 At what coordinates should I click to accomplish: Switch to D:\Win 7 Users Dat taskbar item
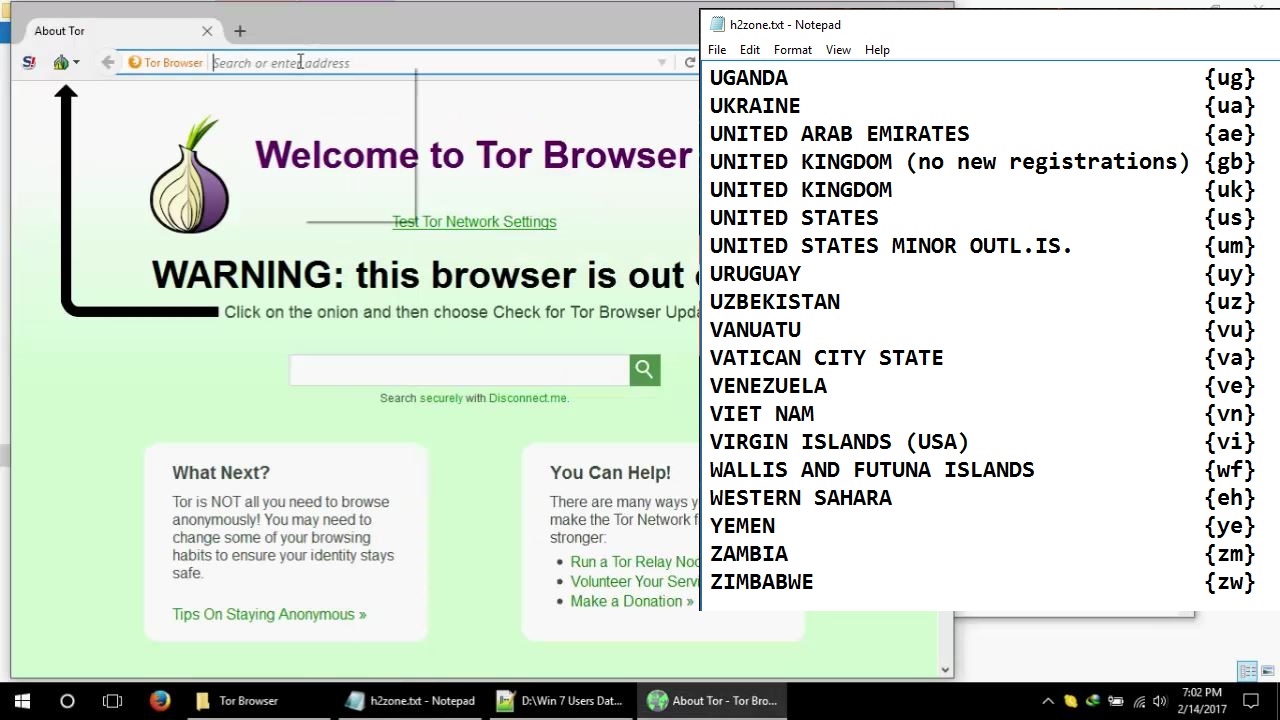561,701
